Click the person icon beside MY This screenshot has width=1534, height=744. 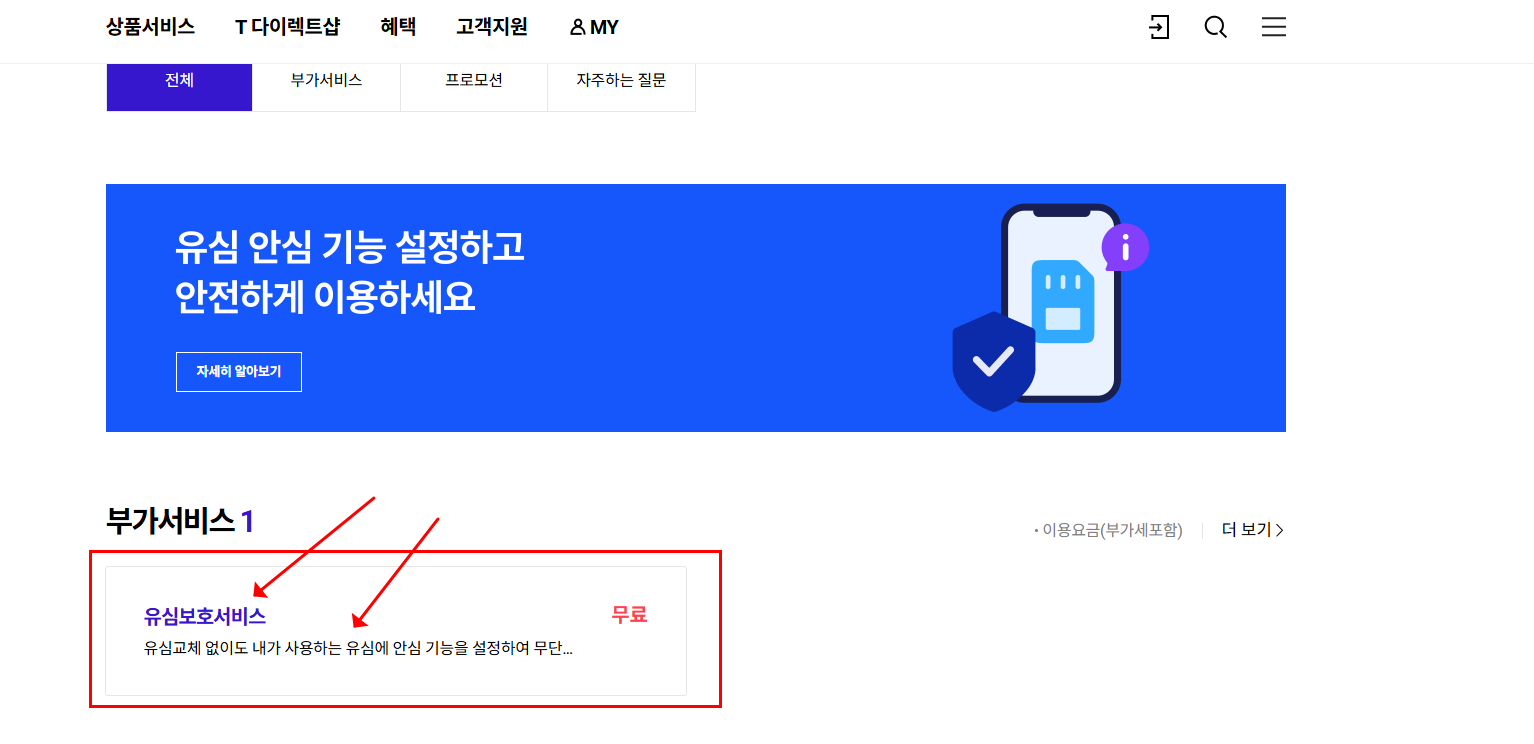tap(577, 28)
